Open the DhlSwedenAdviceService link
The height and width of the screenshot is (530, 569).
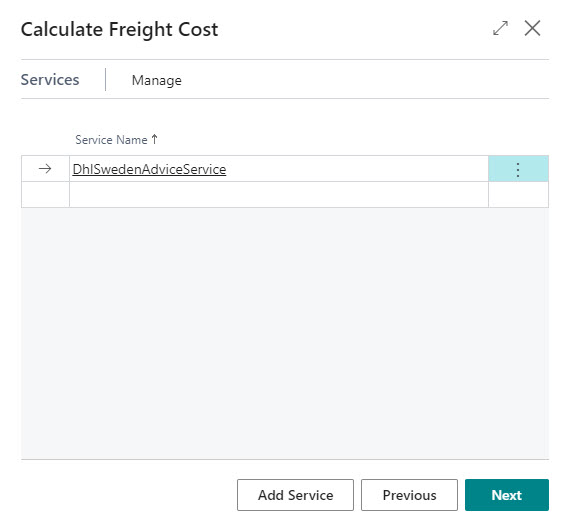149,169
